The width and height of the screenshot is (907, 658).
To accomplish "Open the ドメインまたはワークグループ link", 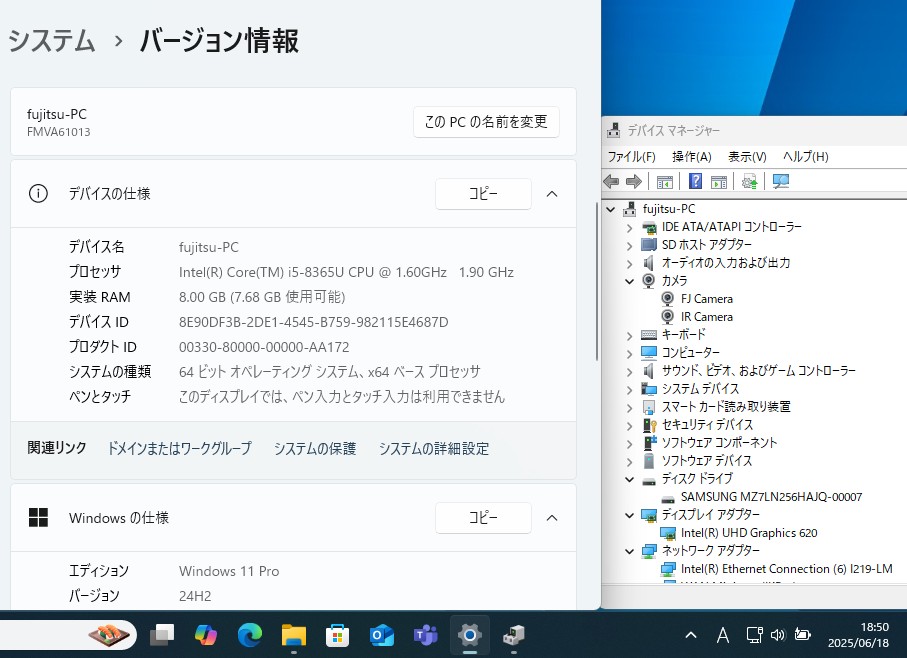I will coord(179,448).
